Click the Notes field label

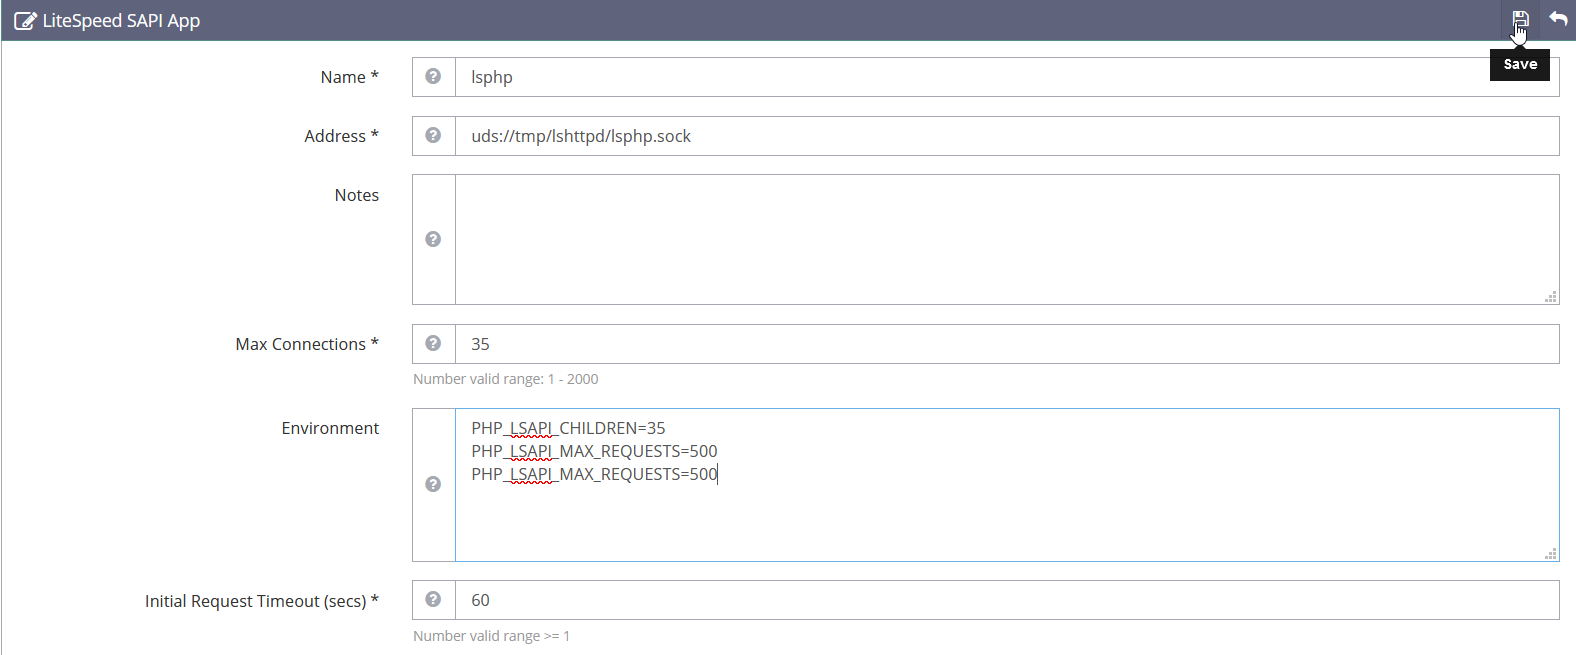pos(357,195)
